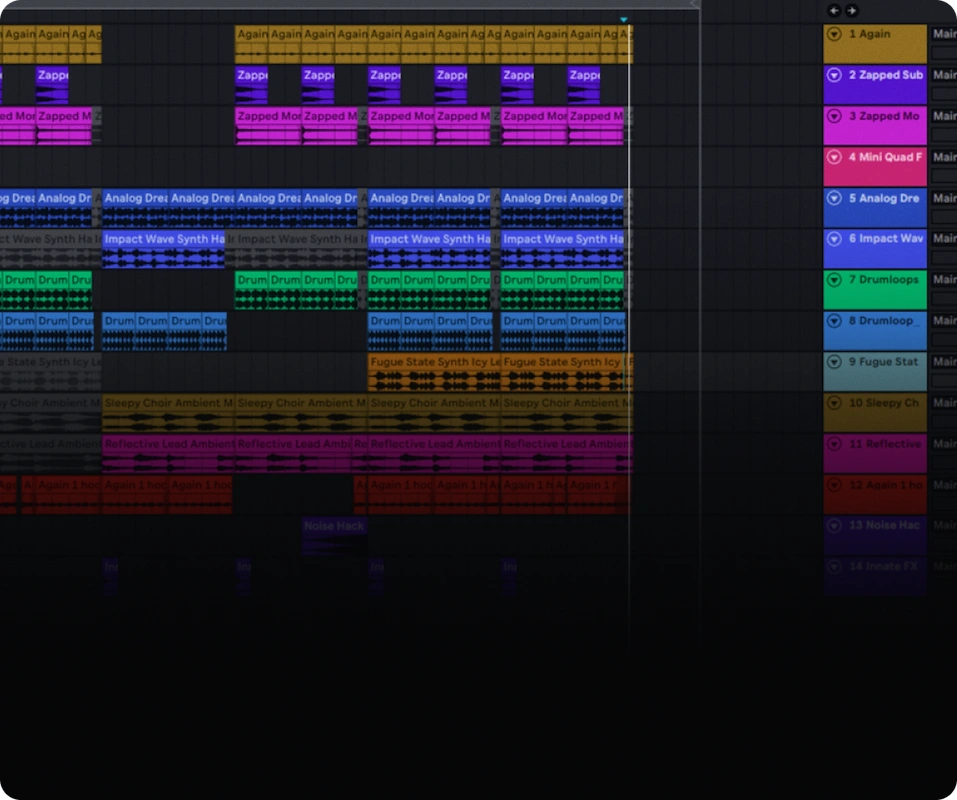Click the forward navigation arrow icon
957x800 pixels.
click(x=850, y=10)
